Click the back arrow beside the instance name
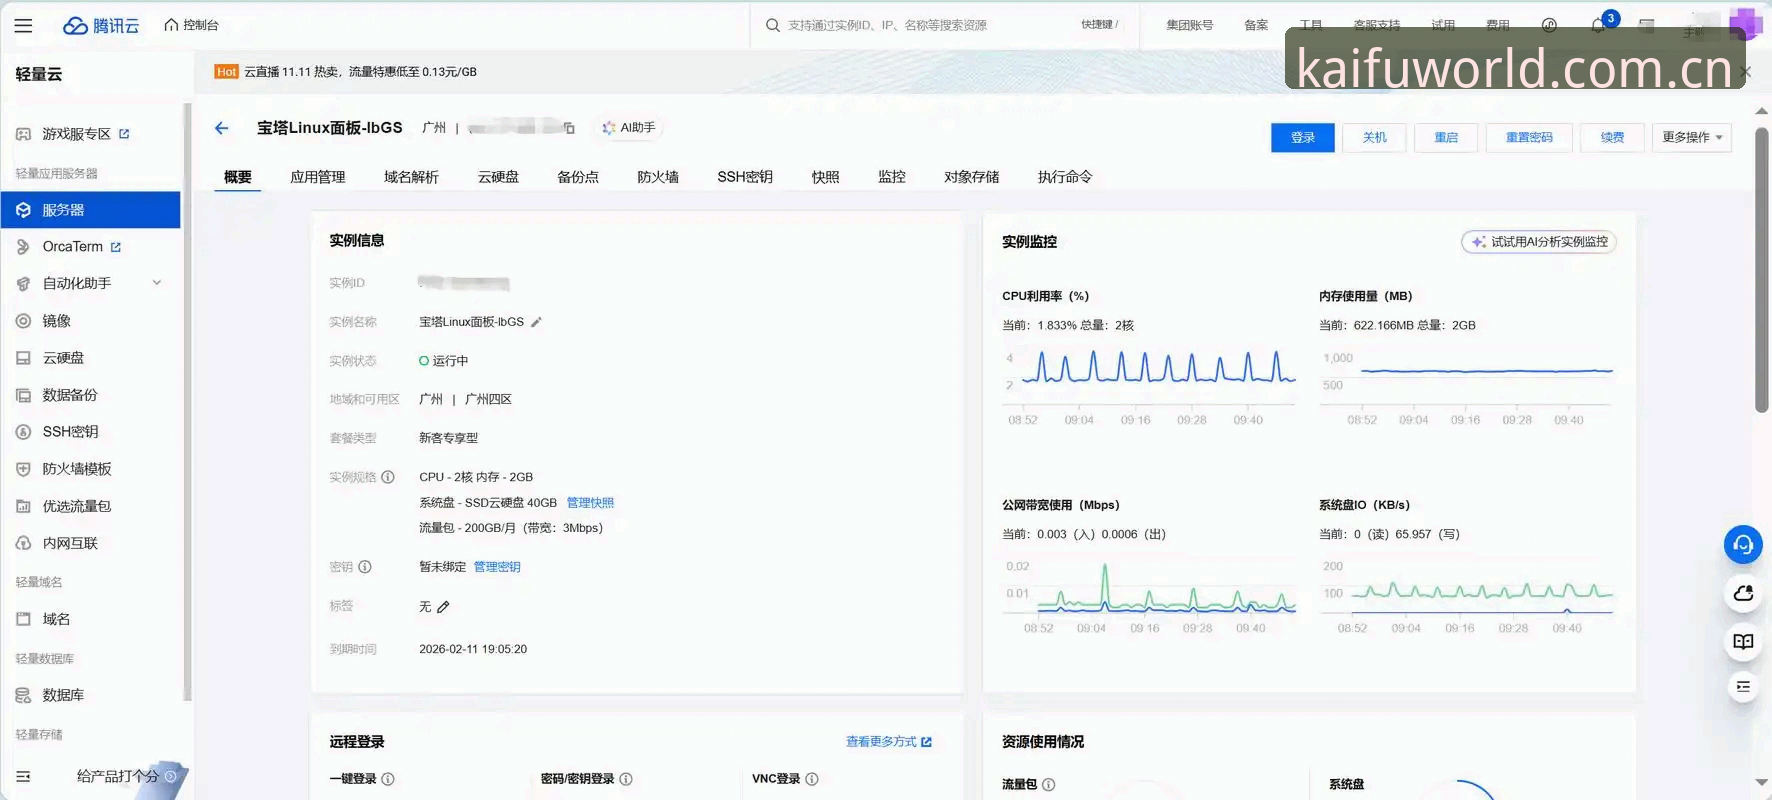This screenshot has height=800, width=1772. (222, 128)
